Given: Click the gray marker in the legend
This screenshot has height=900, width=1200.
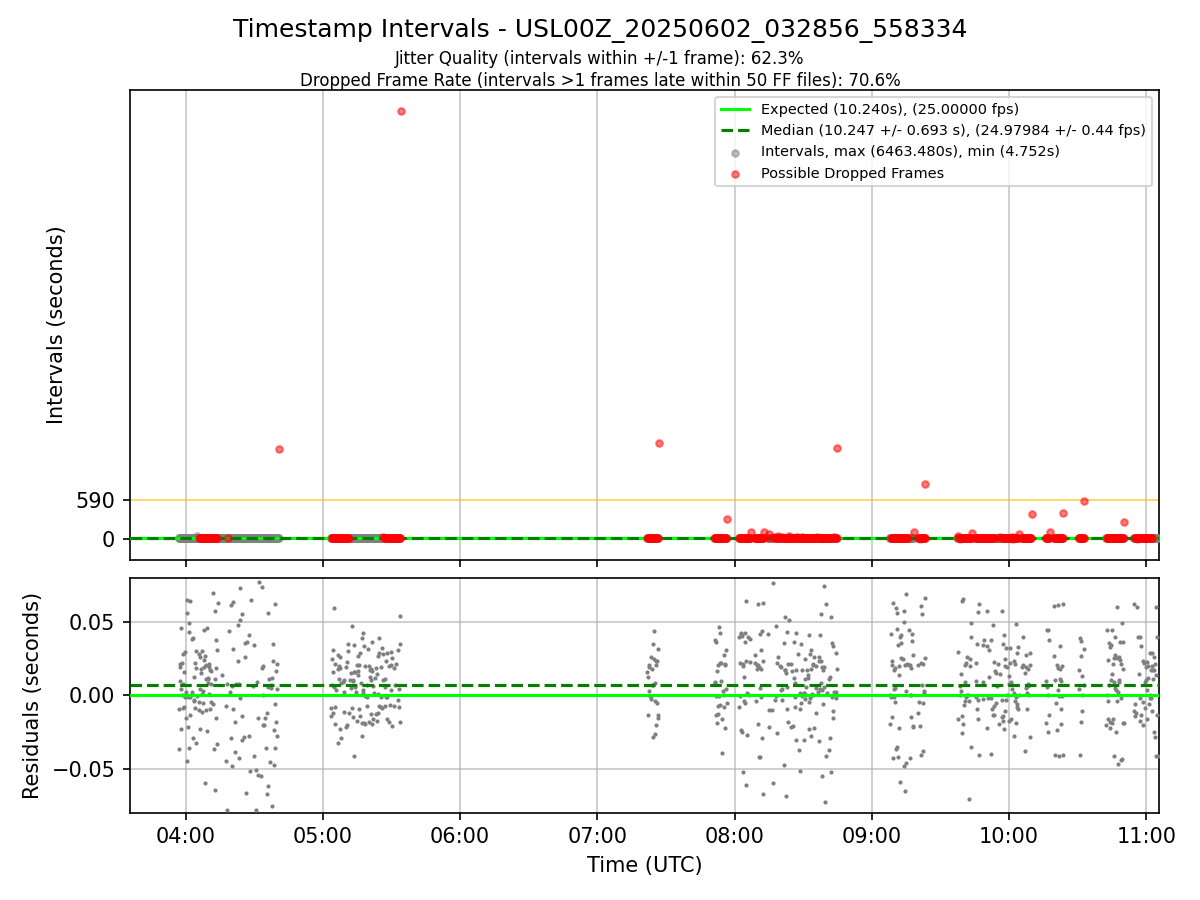Looking at the screenshot, I should coord(736,152).
